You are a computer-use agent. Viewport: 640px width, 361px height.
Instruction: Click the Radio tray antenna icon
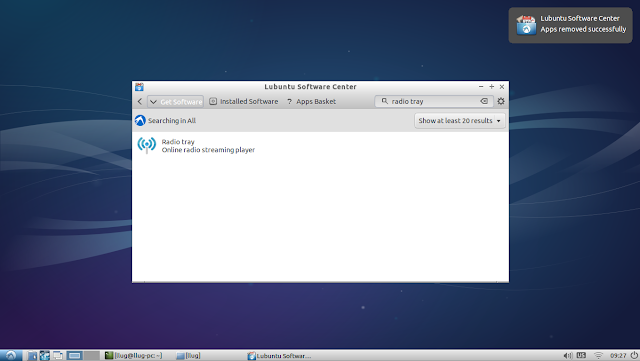tap(147, 145)
